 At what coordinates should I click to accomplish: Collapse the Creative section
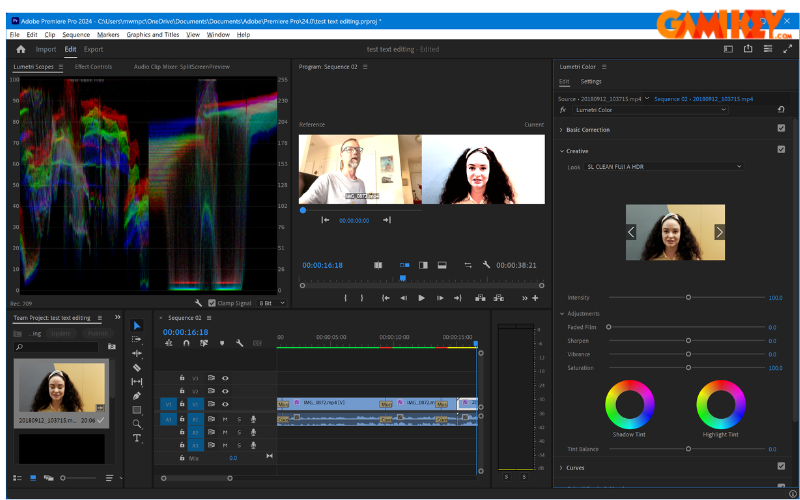tap(562, 152)
